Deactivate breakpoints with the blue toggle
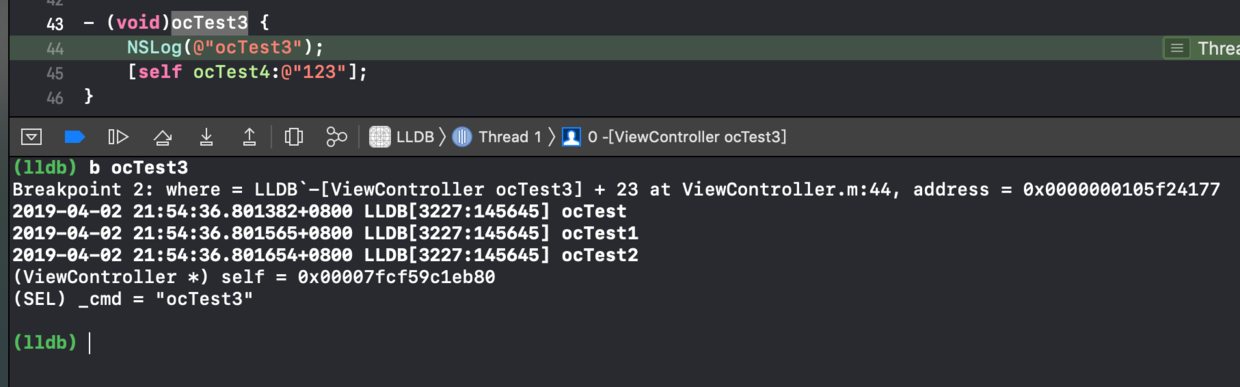 pyautogui.click(x=75, y=137)
